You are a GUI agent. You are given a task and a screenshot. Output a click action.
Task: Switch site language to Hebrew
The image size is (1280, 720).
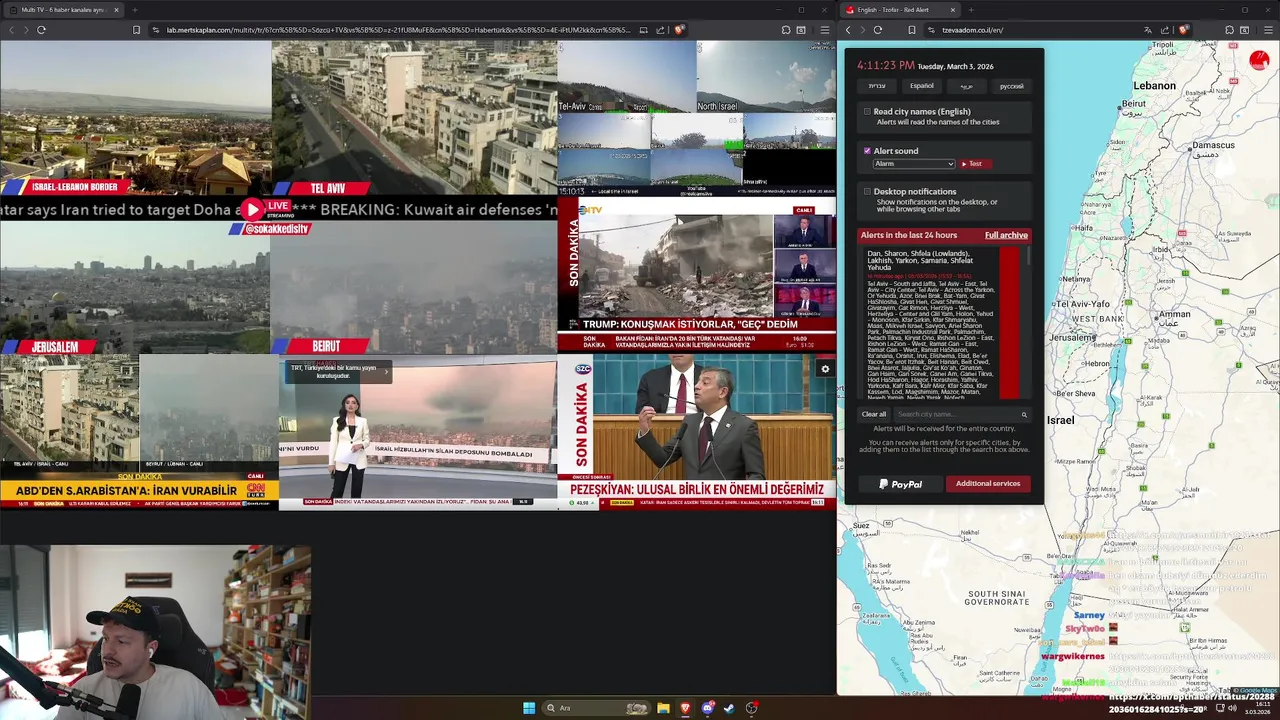(877, 86)
